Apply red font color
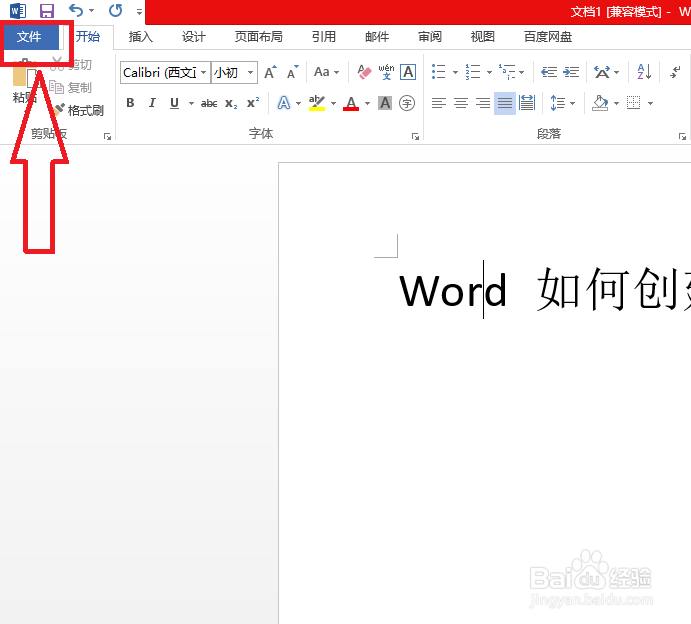Screen dimensions: 691x624 click(x=351, y=103)
